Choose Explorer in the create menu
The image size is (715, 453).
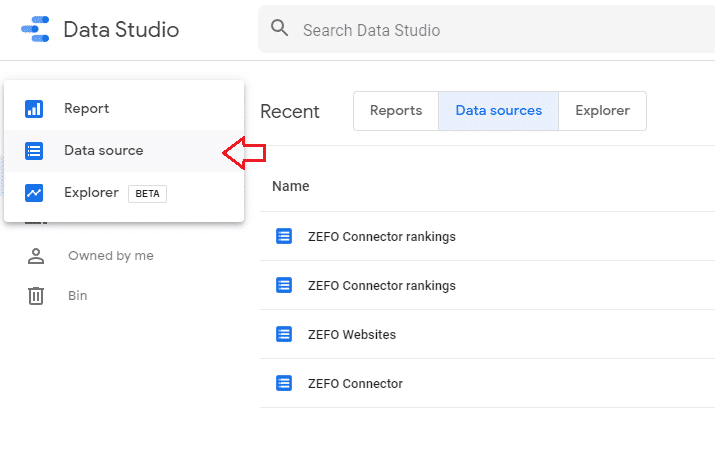point(124,193)
